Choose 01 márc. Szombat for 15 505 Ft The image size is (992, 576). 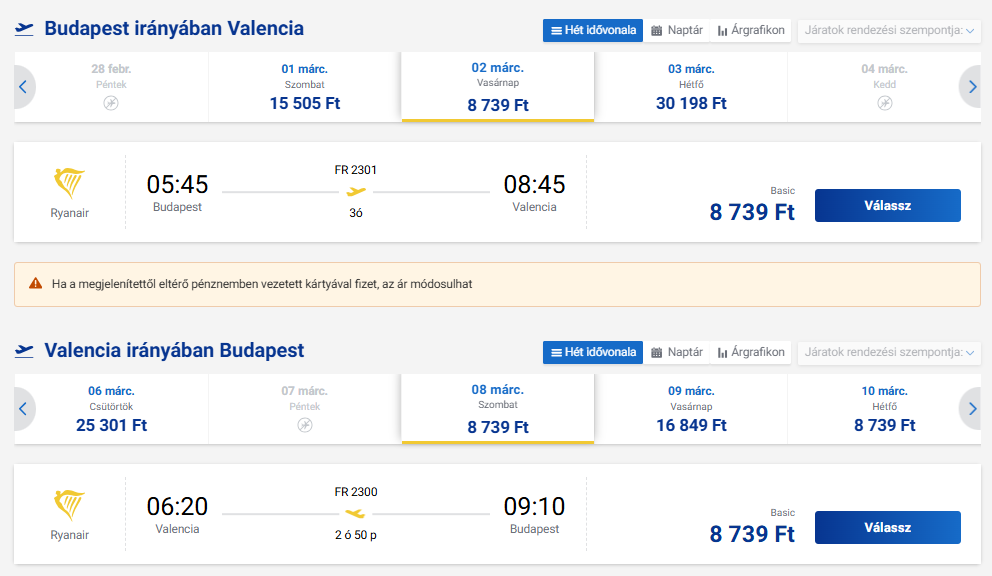click(304, 87)
